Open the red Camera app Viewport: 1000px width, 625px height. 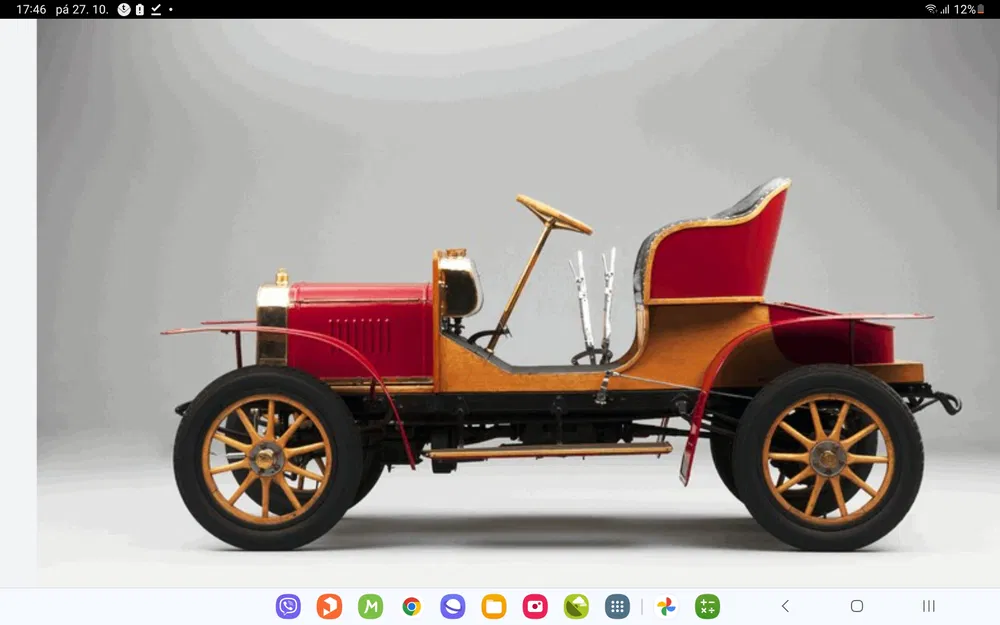tap(535, 606)
